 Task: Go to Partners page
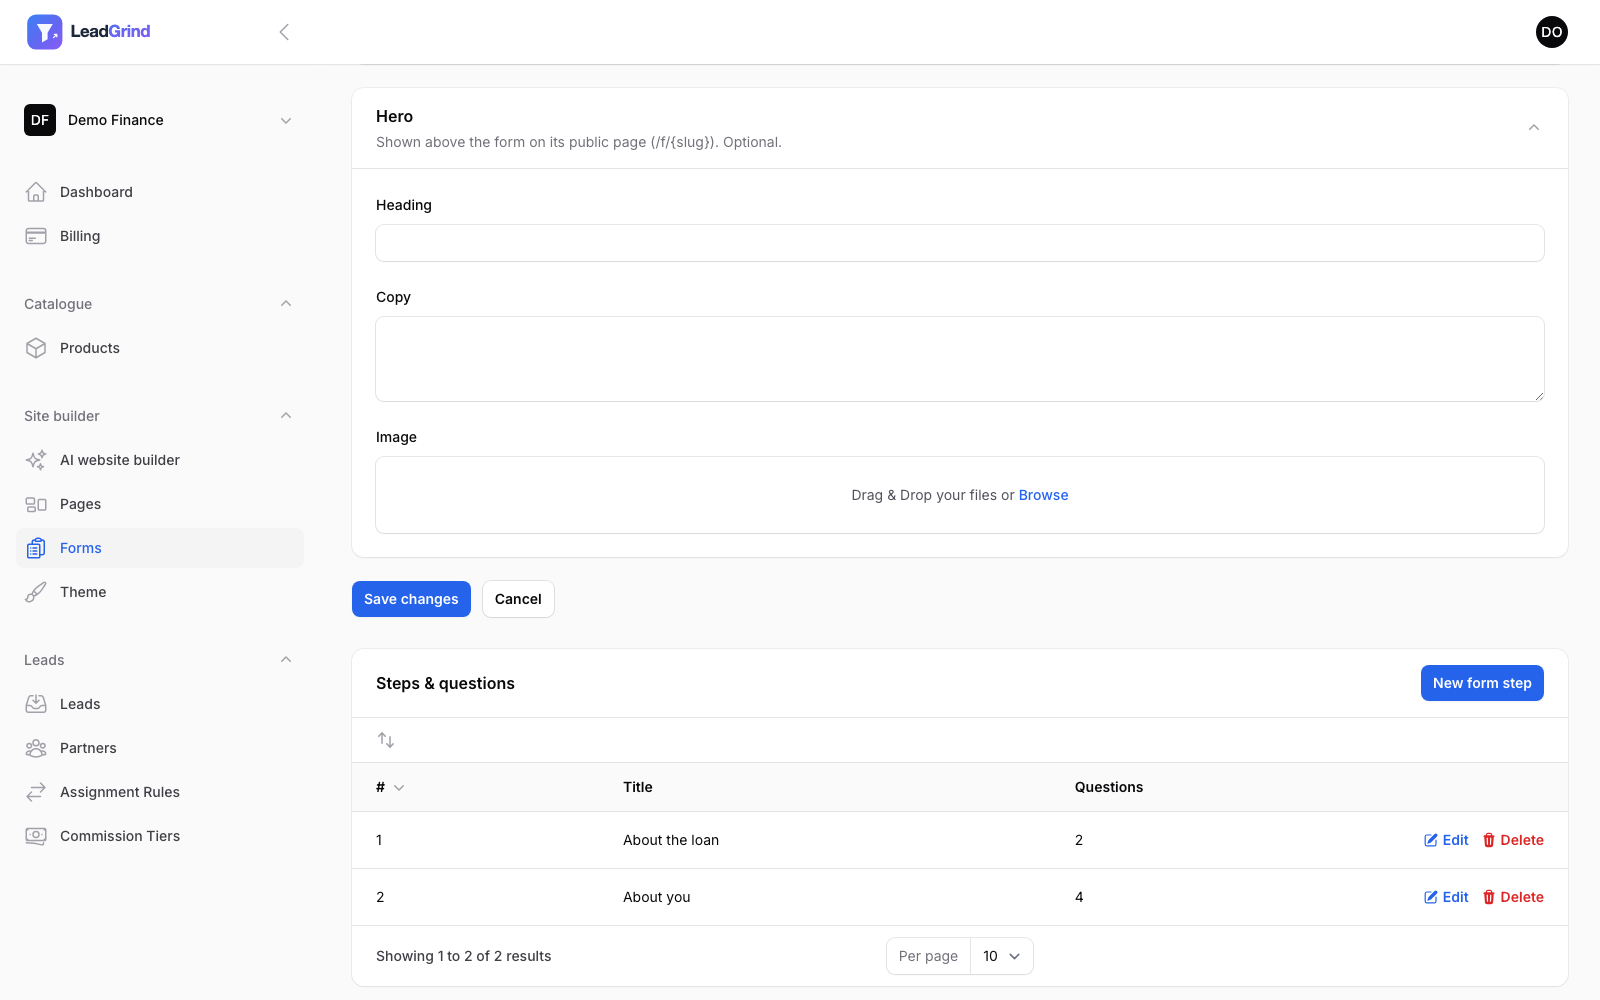(x=160, y=748)
